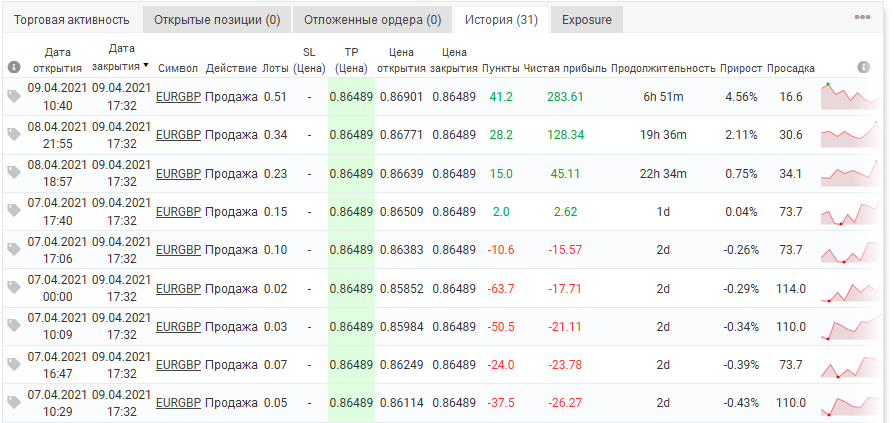The height and width of the screenshot is (423, 894).
Task: Switch to the Exposure tab
Action: pos(587,20)
